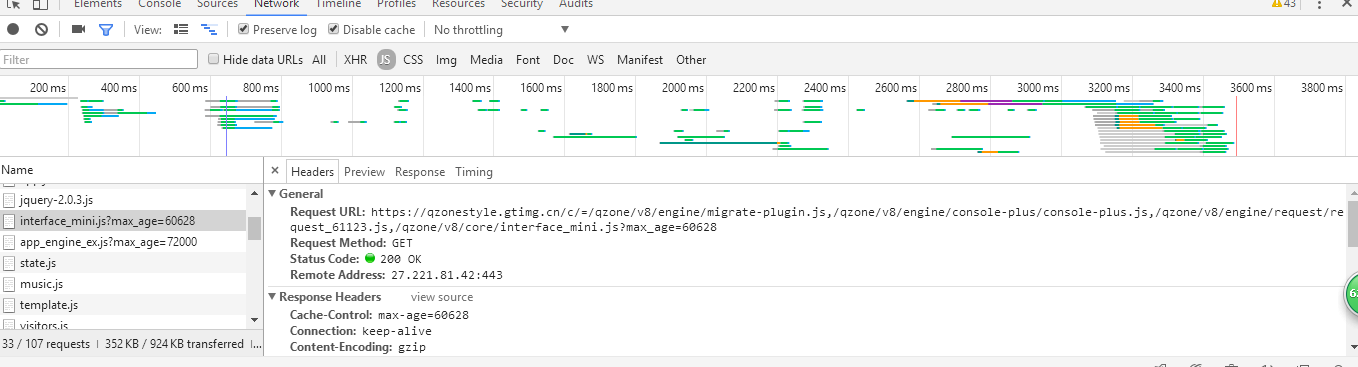Toggle the filter funnel icon
Screen dimensions: 1358x367
(x=105, y=30)
